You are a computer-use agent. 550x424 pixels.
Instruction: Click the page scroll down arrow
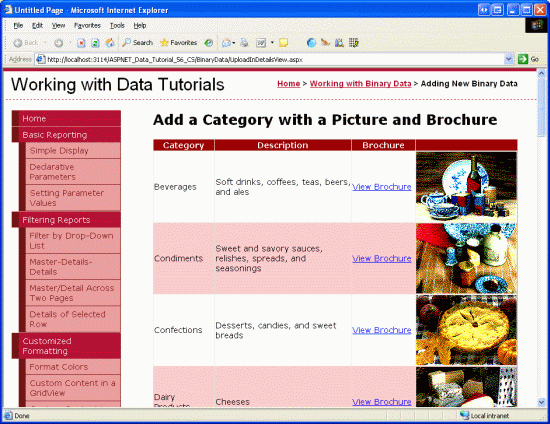[x=541, y=402]
